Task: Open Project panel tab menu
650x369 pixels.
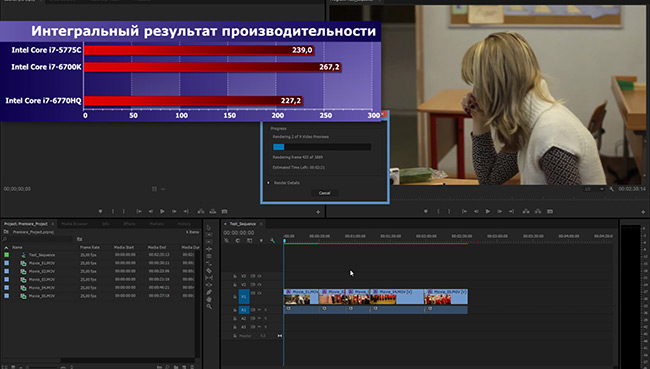Action: coord(52,224)
